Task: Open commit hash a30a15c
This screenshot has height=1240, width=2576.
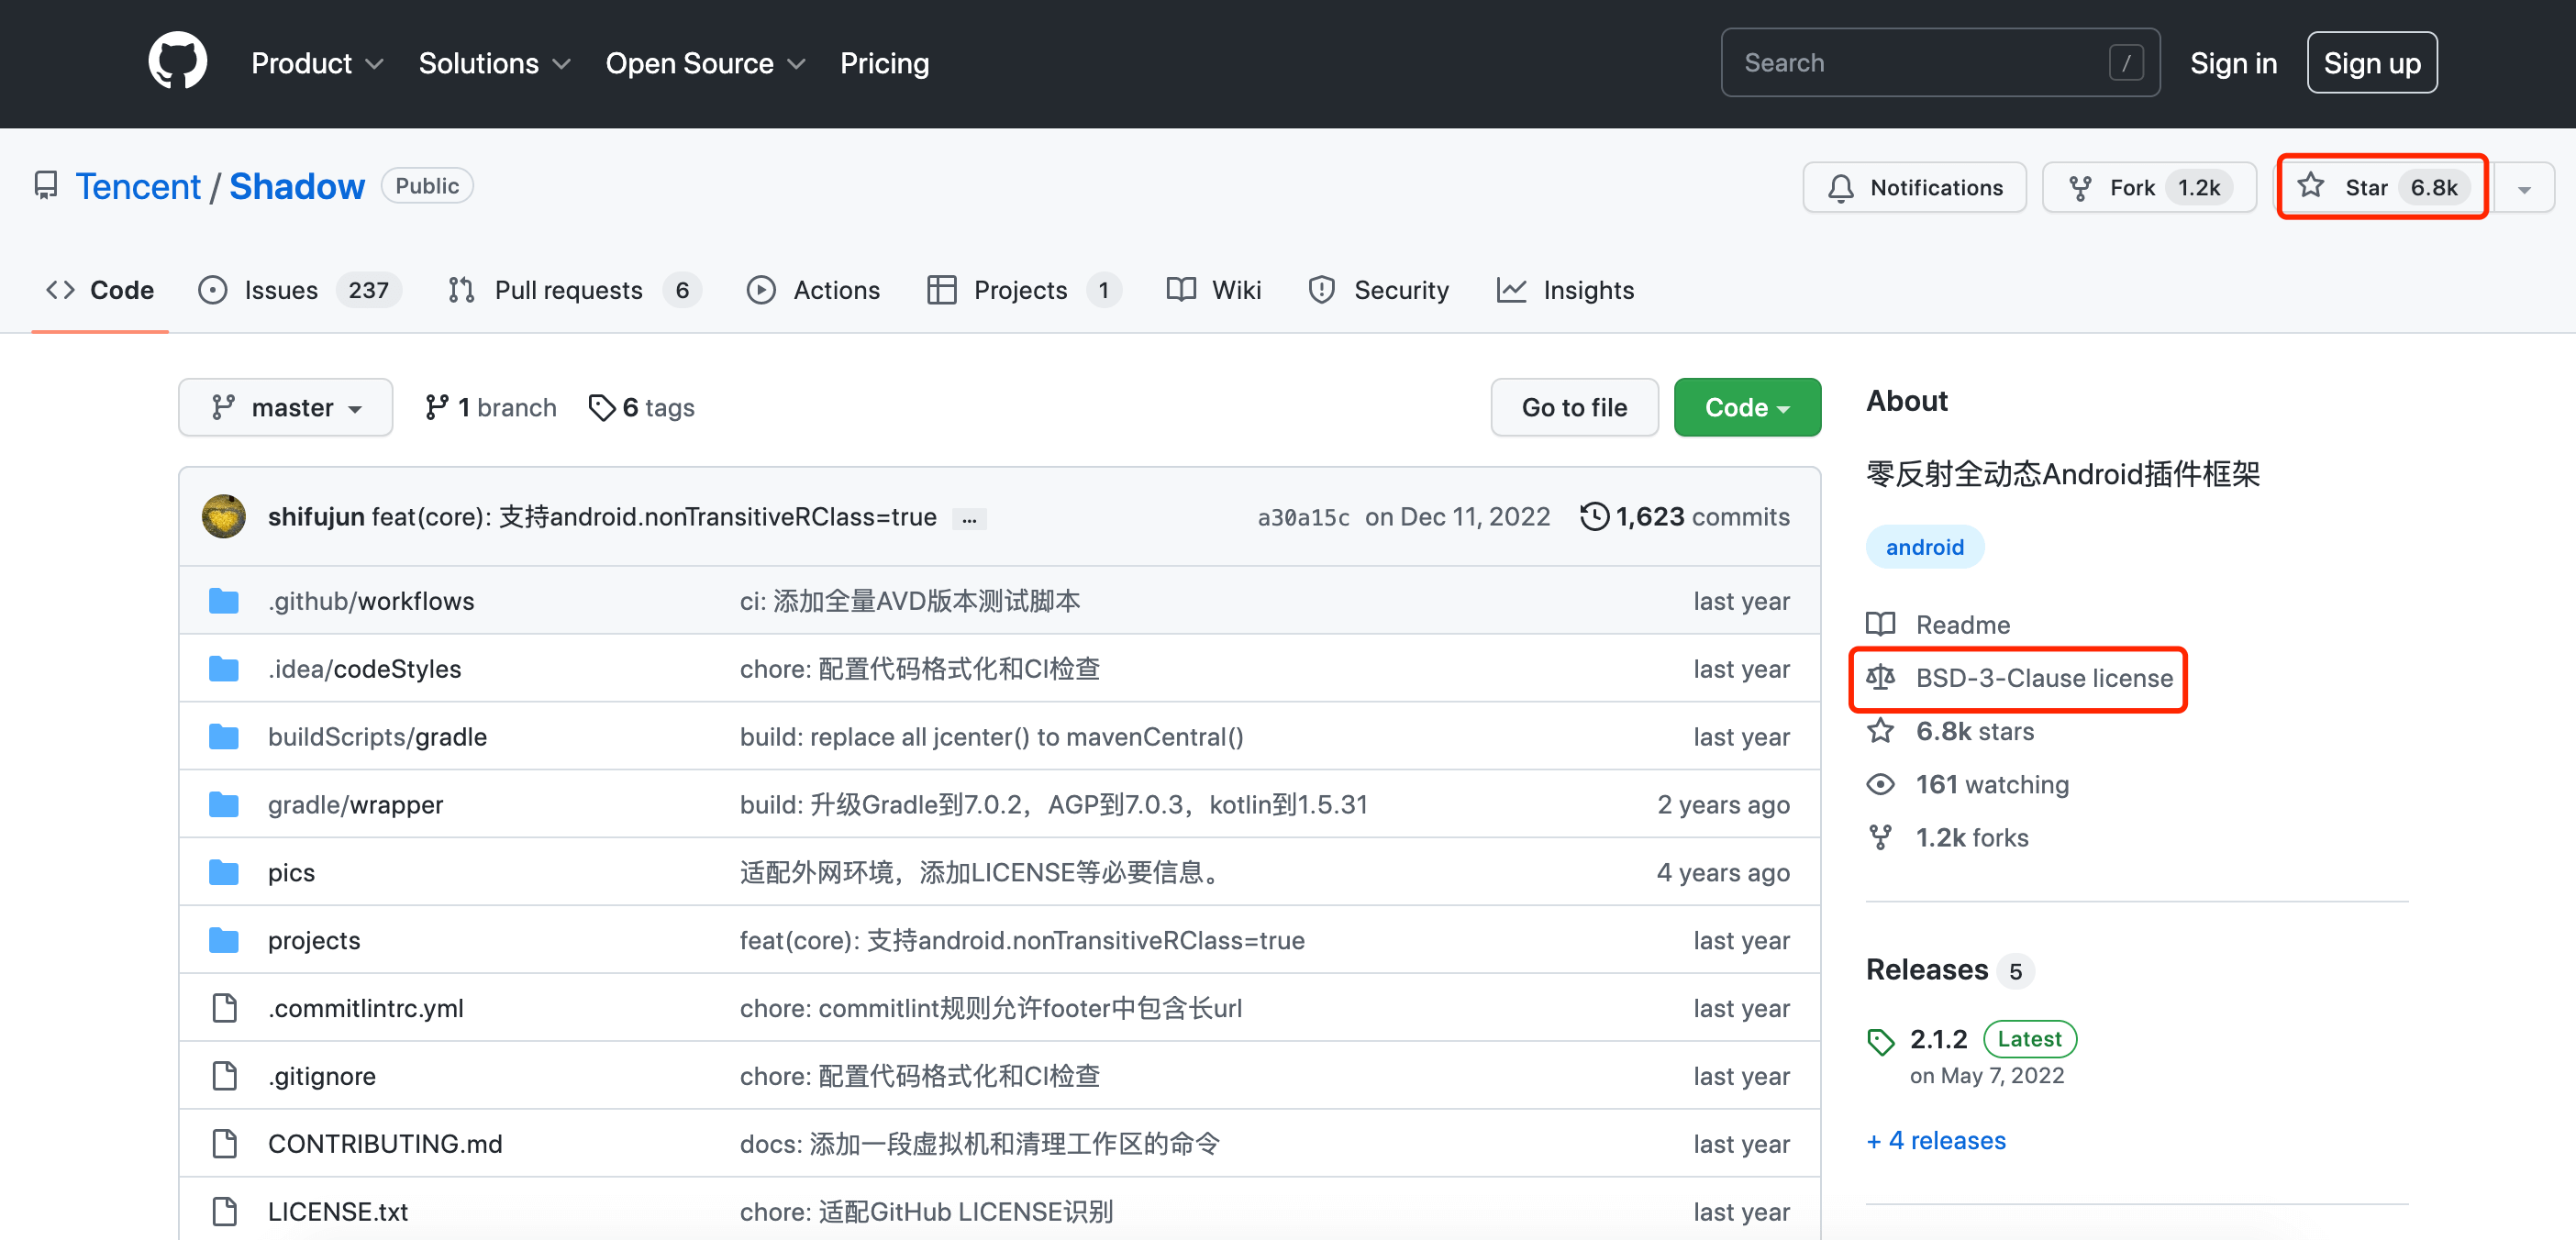Action: click(1303, 517)
